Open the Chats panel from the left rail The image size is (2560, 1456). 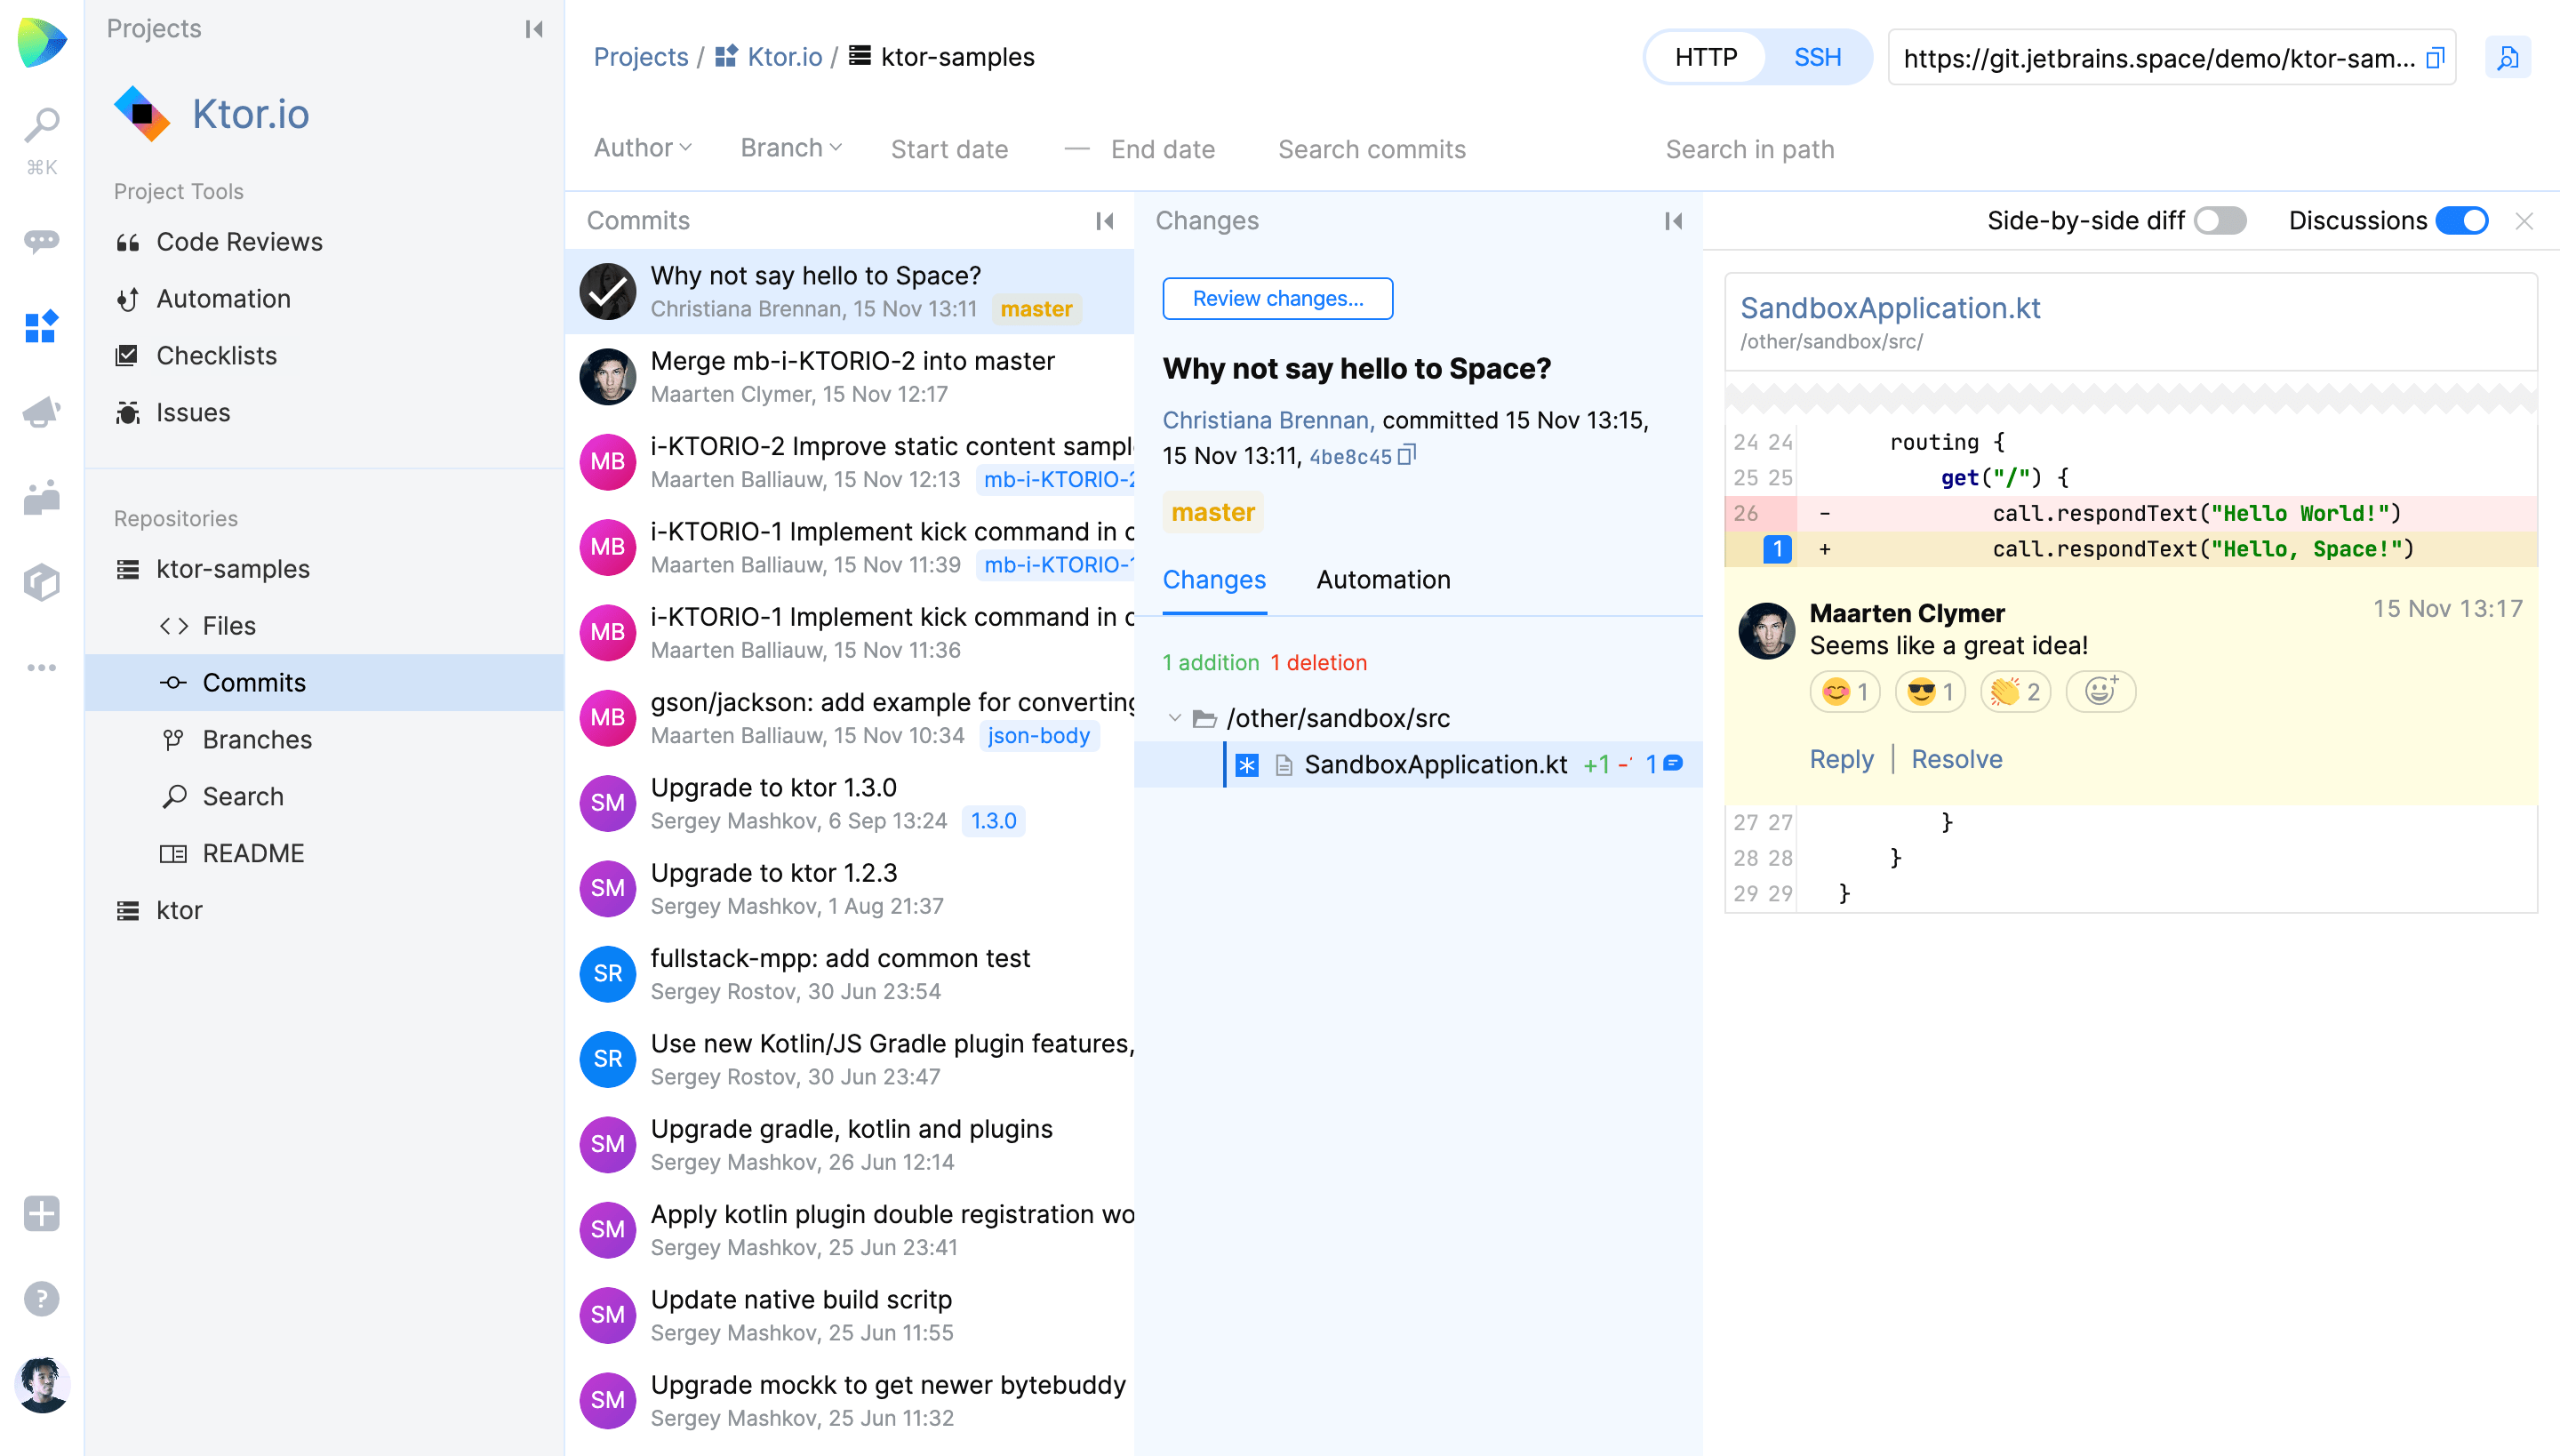coord(41,241)
